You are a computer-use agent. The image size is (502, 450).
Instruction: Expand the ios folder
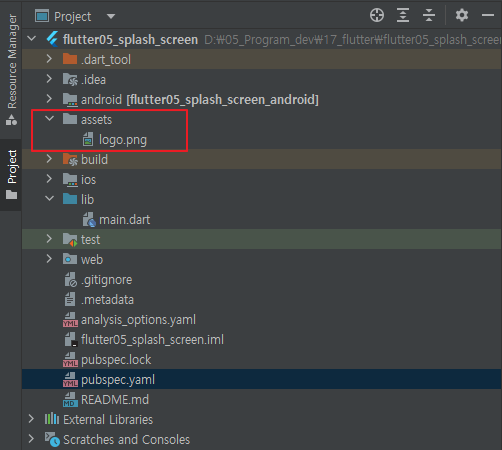[49, 179]
